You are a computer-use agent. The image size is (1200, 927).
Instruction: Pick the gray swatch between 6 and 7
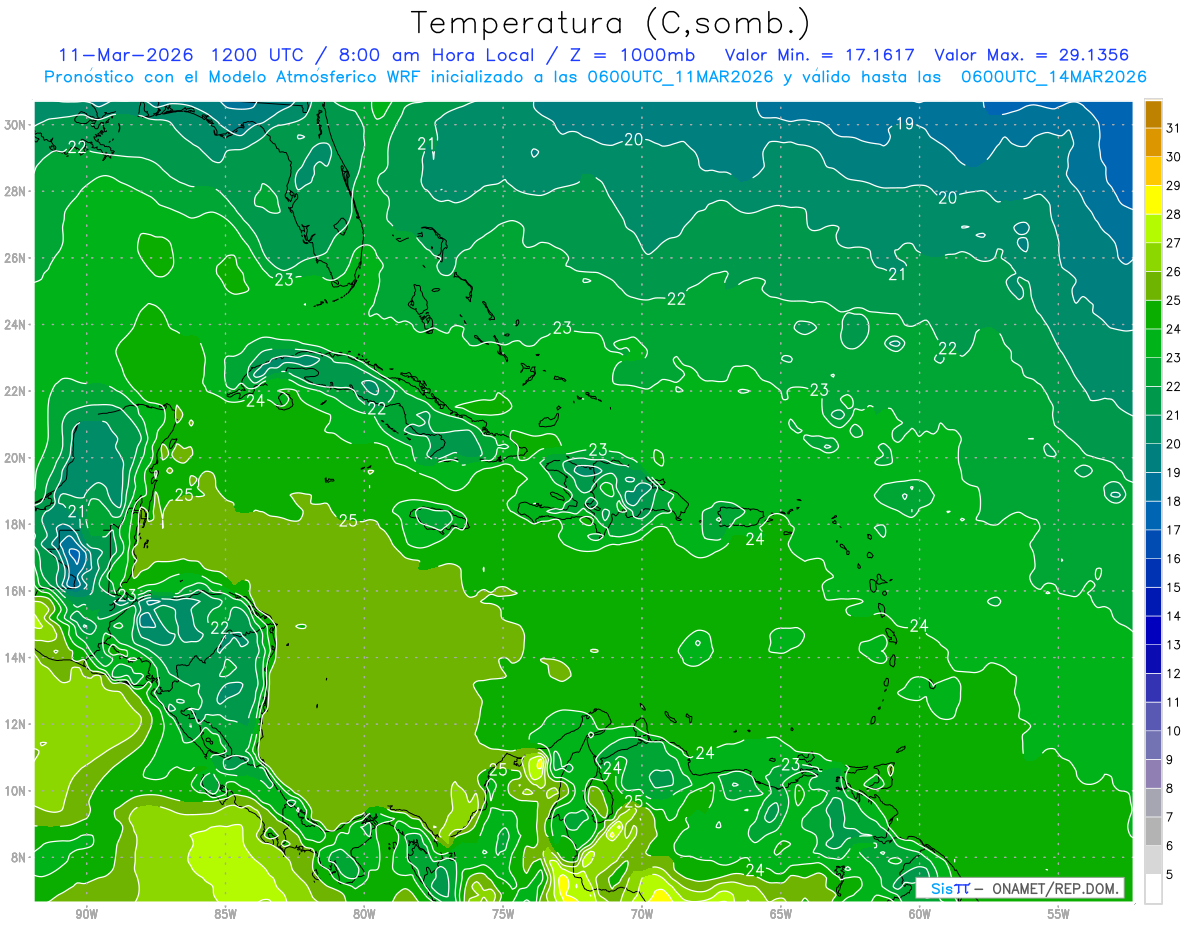[x=1153, y=832]
